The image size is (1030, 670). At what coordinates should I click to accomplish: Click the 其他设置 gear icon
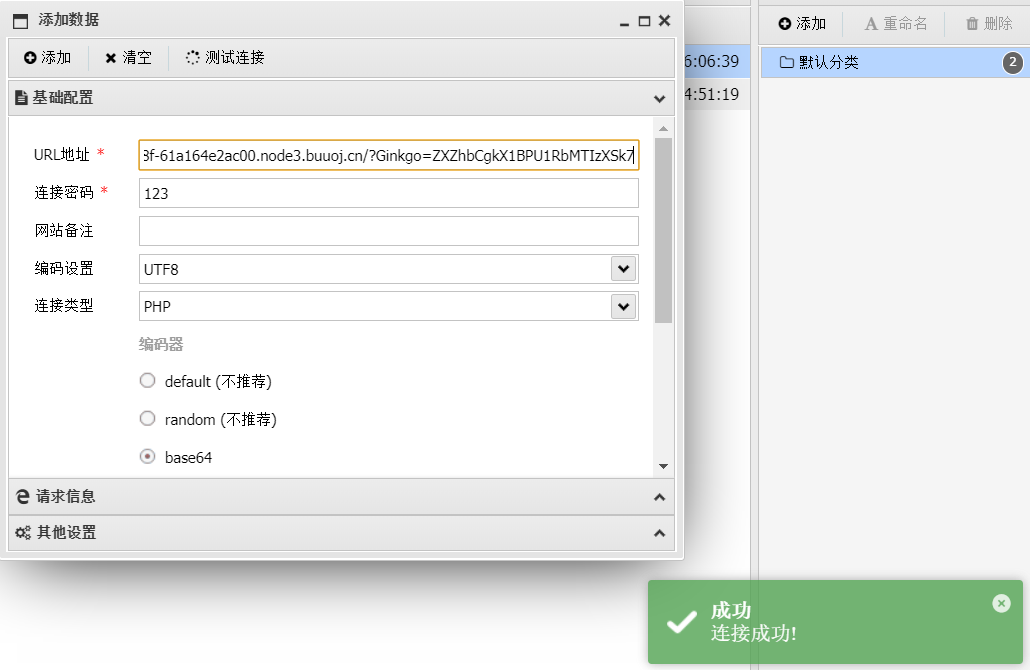click(22, 532)
